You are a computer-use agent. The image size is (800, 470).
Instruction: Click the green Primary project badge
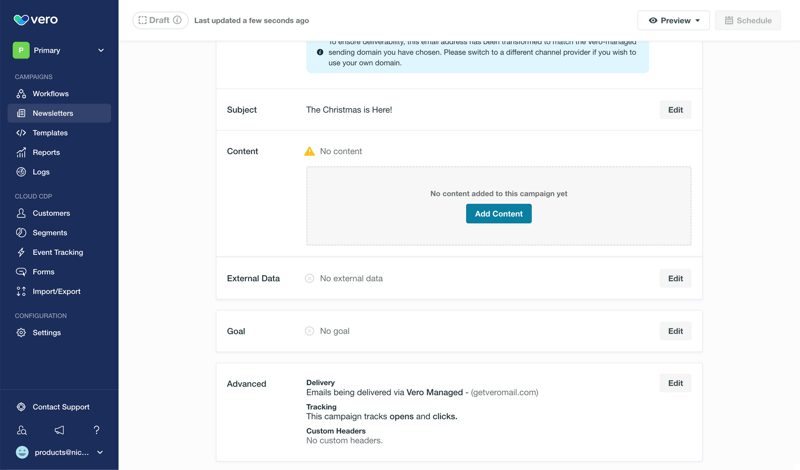tap(21, 50)
